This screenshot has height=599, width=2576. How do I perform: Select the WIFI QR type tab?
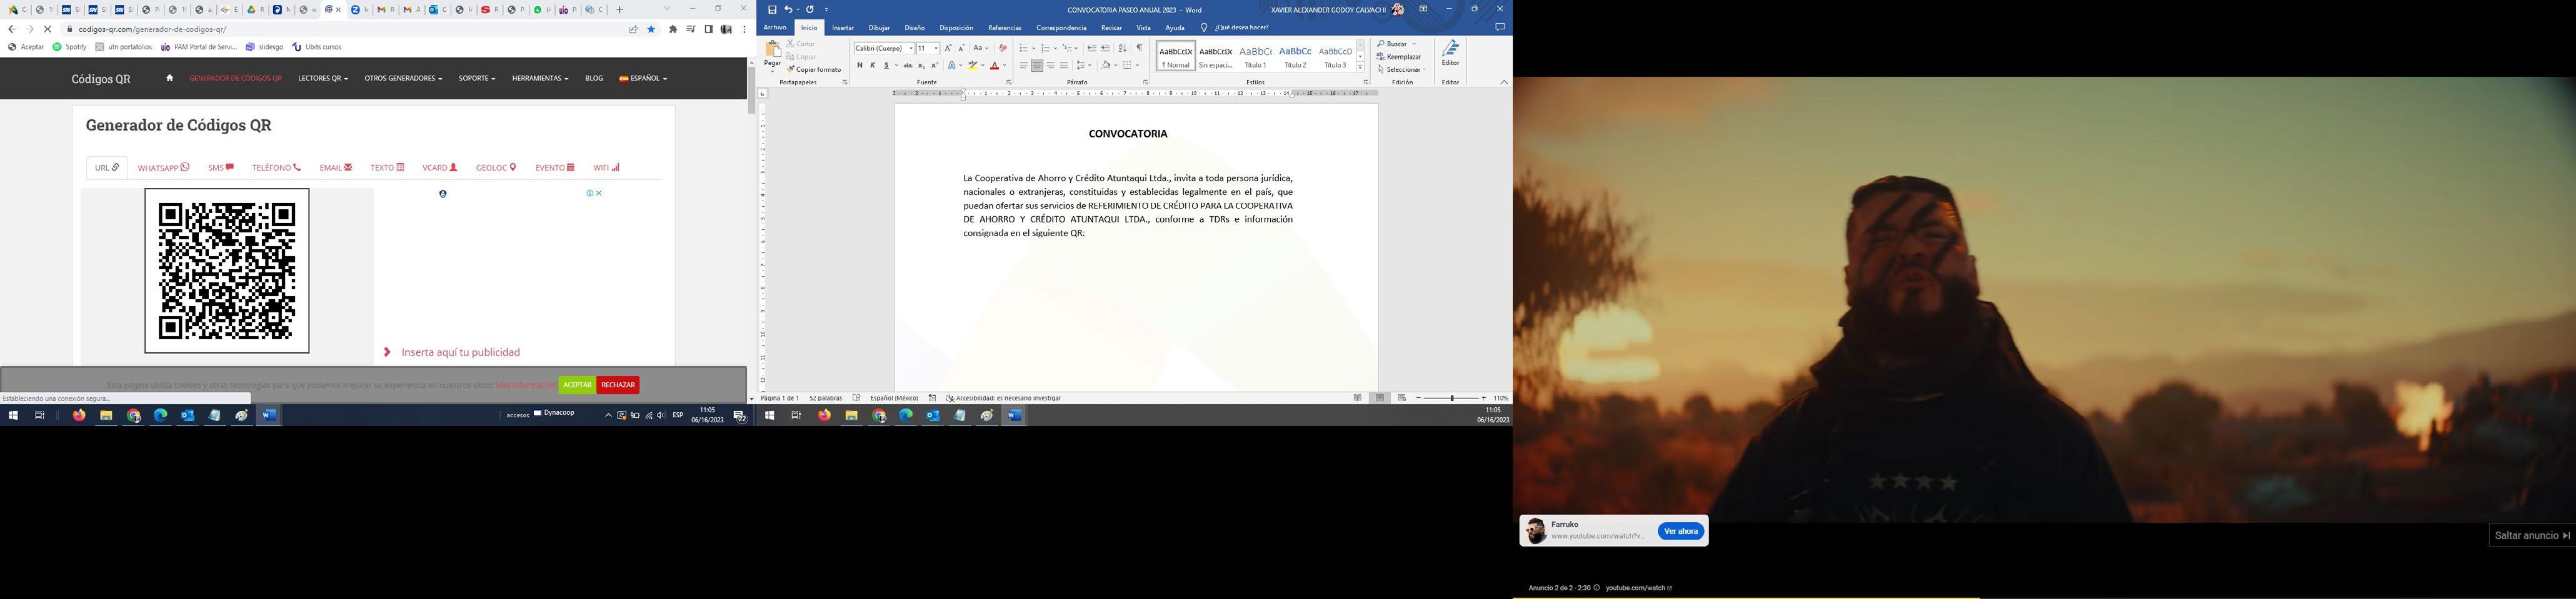click(606, 168)
